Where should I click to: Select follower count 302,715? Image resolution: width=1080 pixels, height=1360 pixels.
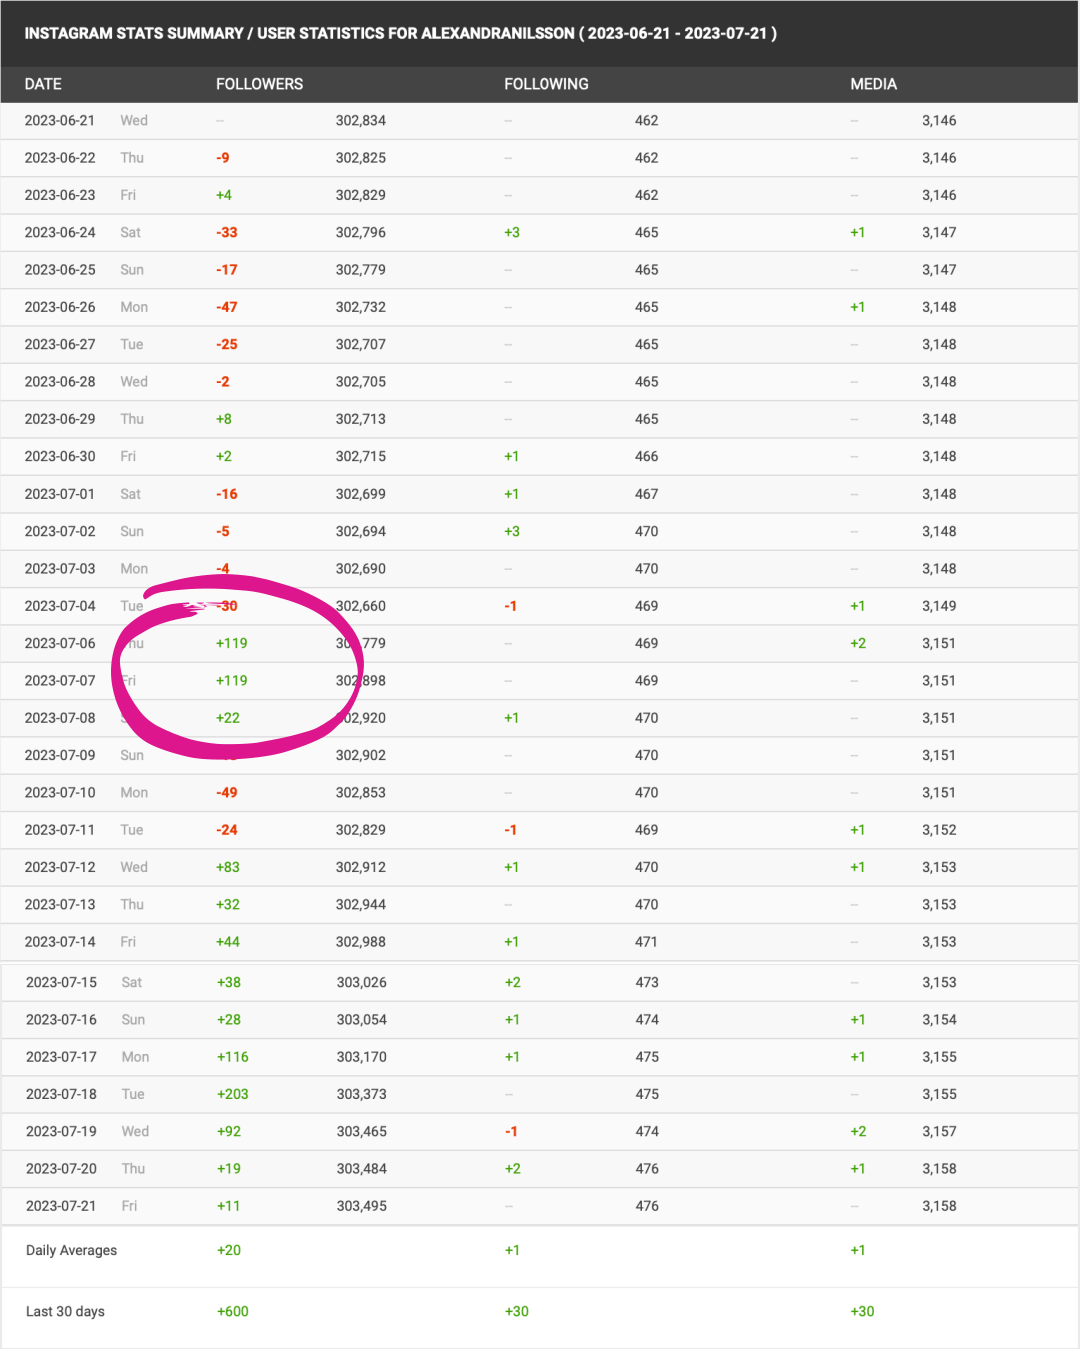tap(361, 456)
